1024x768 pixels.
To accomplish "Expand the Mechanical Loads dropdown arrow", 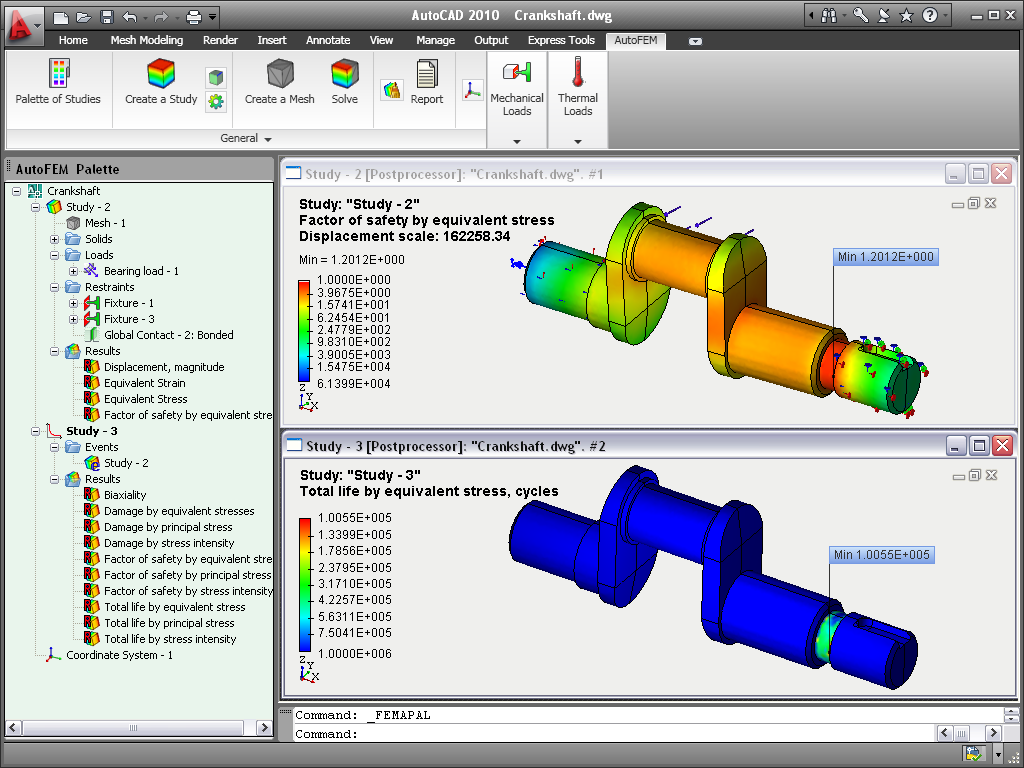I will (517, 141).
